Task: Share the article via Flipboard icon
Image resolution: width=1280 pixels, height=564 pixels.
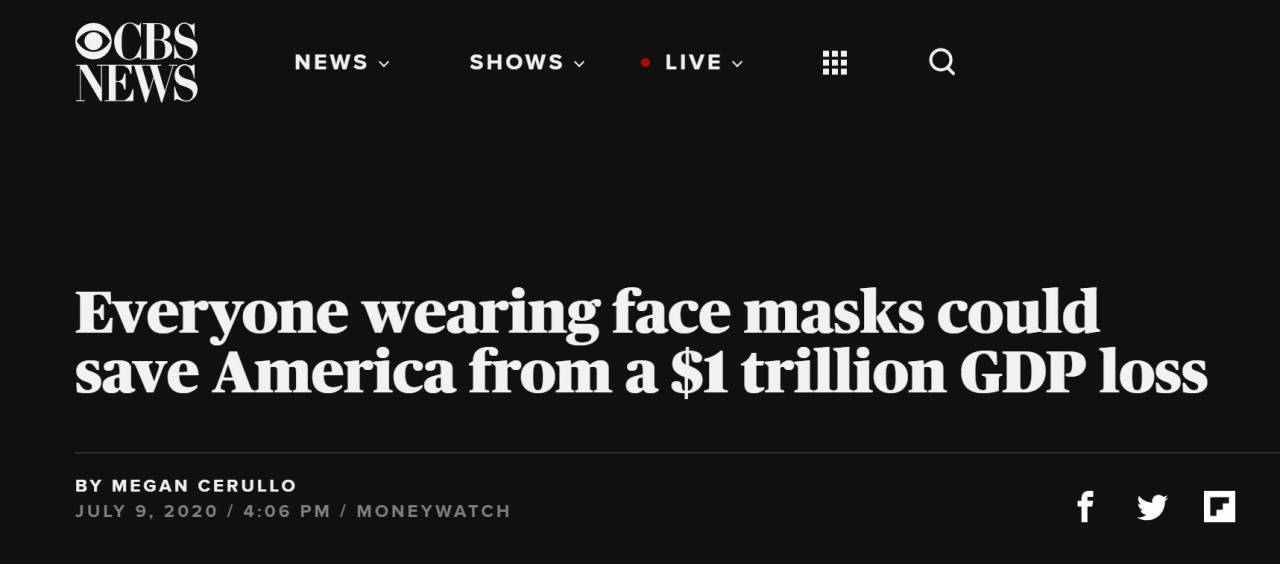Action: coord(1220,507)
